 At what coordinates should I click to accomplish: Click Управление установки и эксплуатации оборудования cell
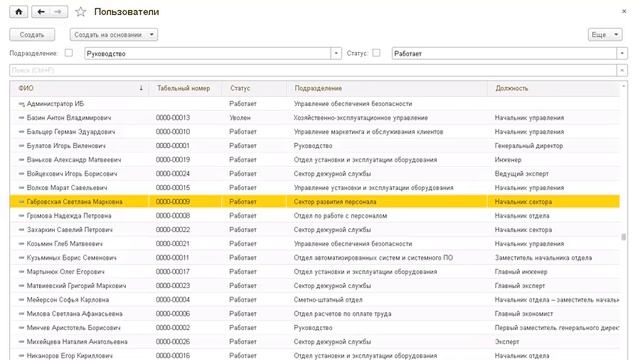click(373, 188)
